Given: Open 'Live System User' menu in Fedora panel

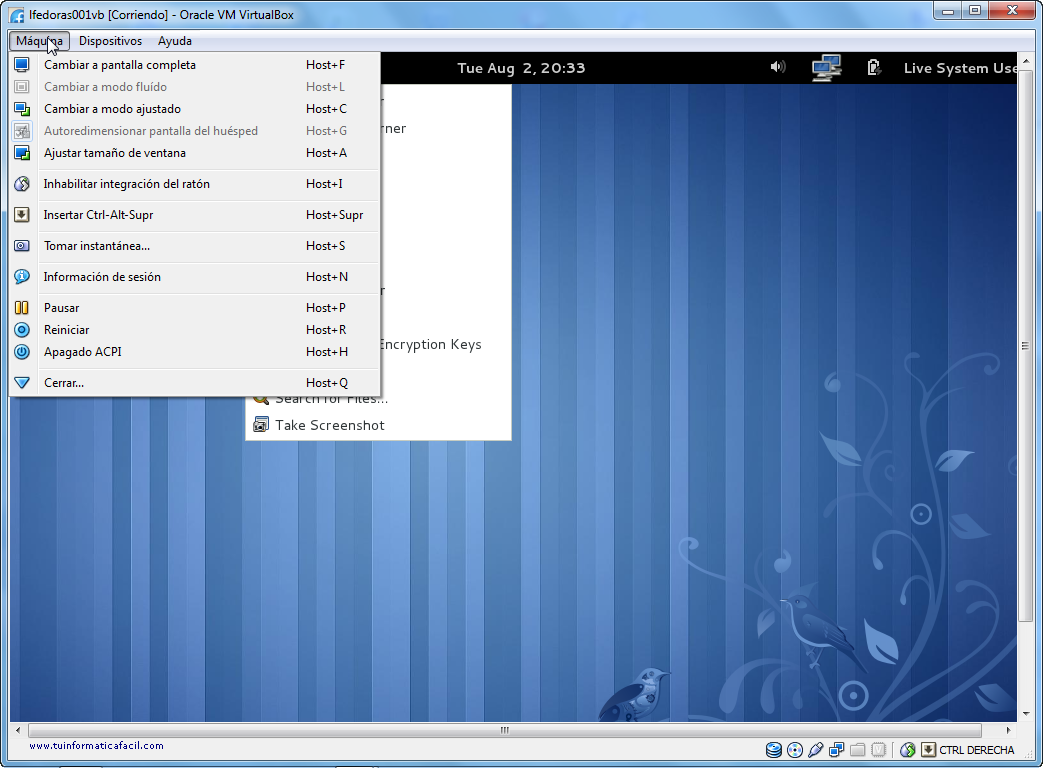Looking at the screenshot, I should [x=960, y=68].
